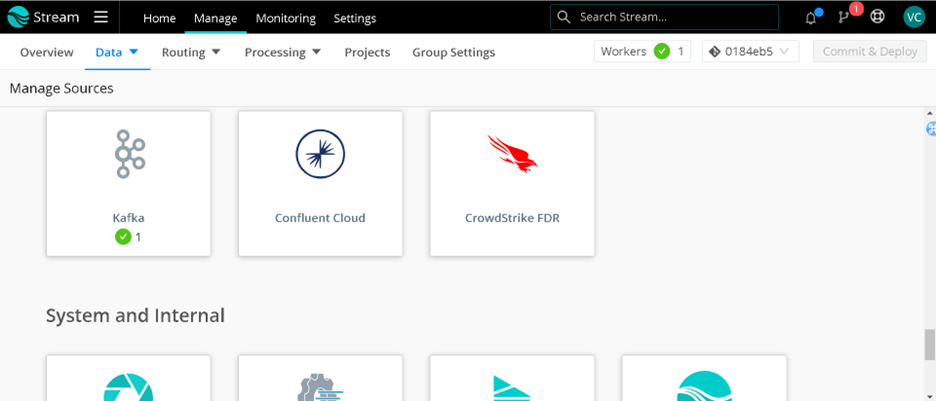Open the 0184eb5 commit dropdown
This screenshot has width=936, height=401.
click(x=750, y=51)
